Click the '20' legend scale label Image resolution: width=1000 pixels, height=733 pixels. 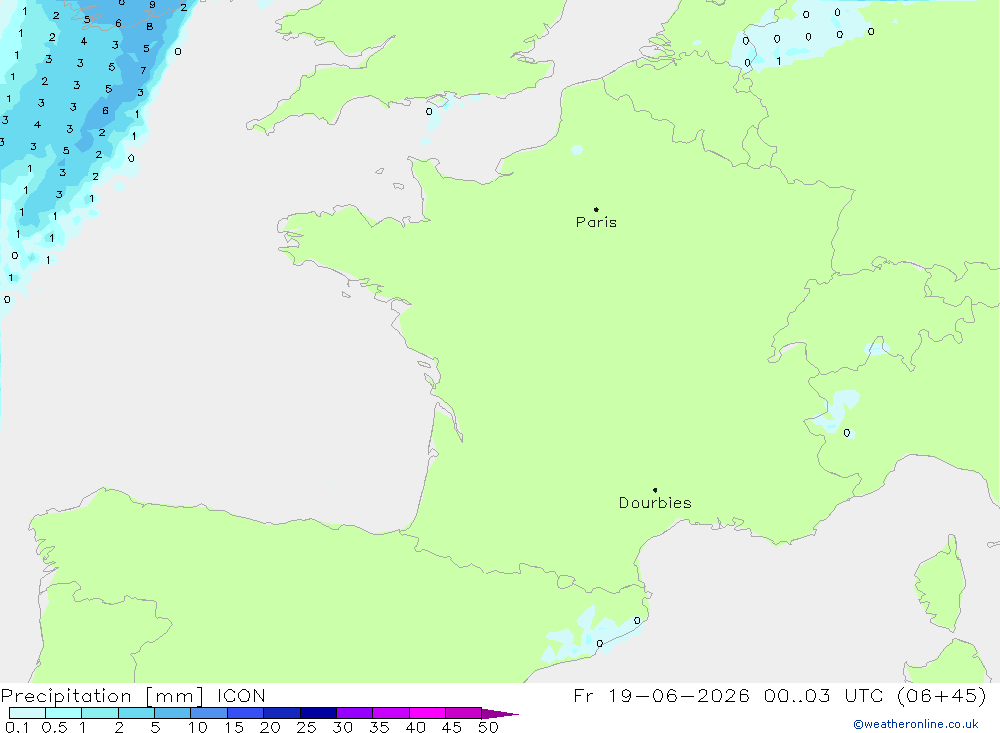pos(270,727)
